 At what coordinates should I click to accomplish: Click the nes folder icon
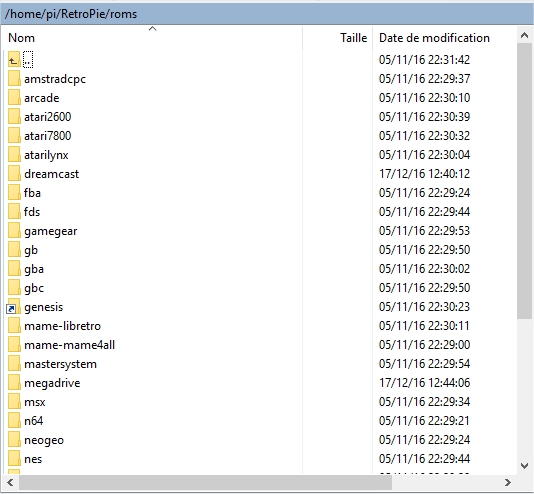(x=14, y=459)
